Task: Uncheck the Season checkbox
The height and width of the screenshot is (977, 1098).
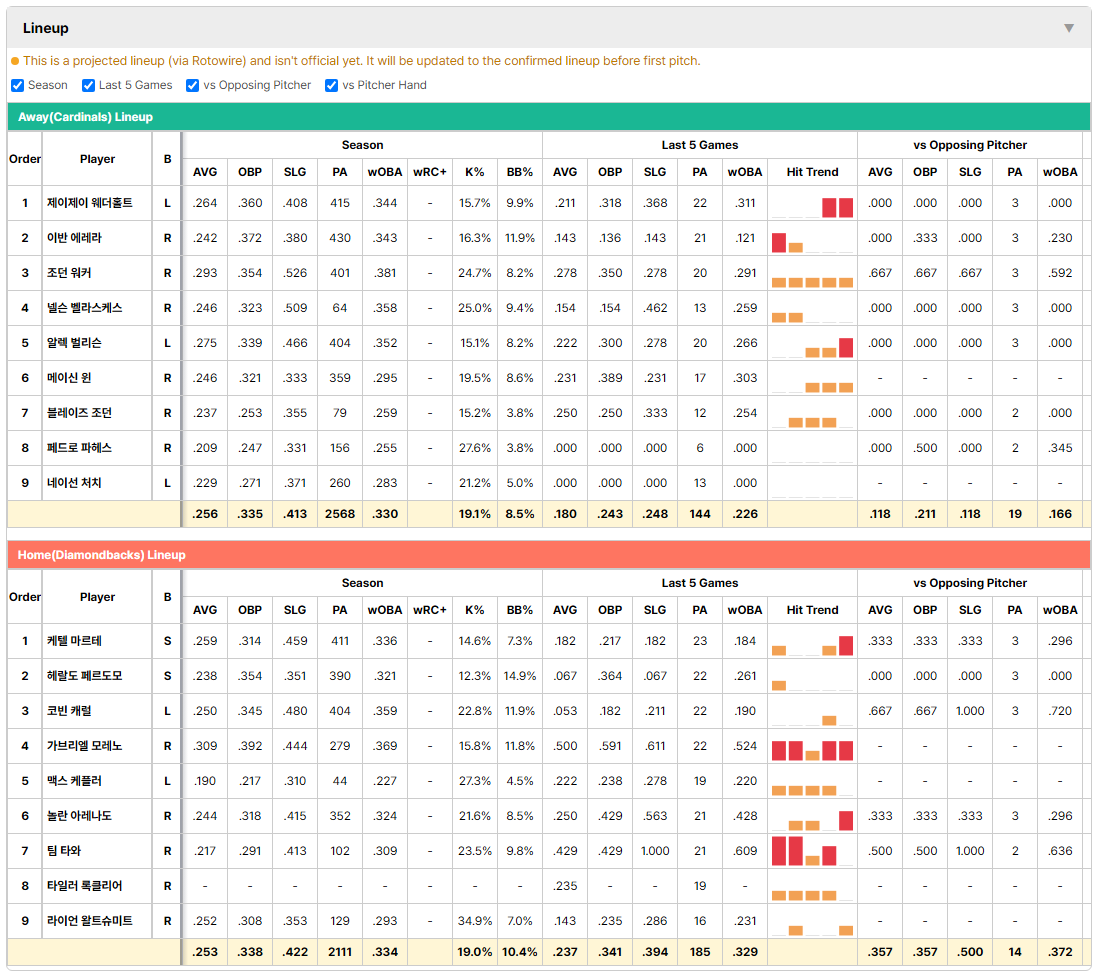Action: pyautogui.click(x=18, y=85)
